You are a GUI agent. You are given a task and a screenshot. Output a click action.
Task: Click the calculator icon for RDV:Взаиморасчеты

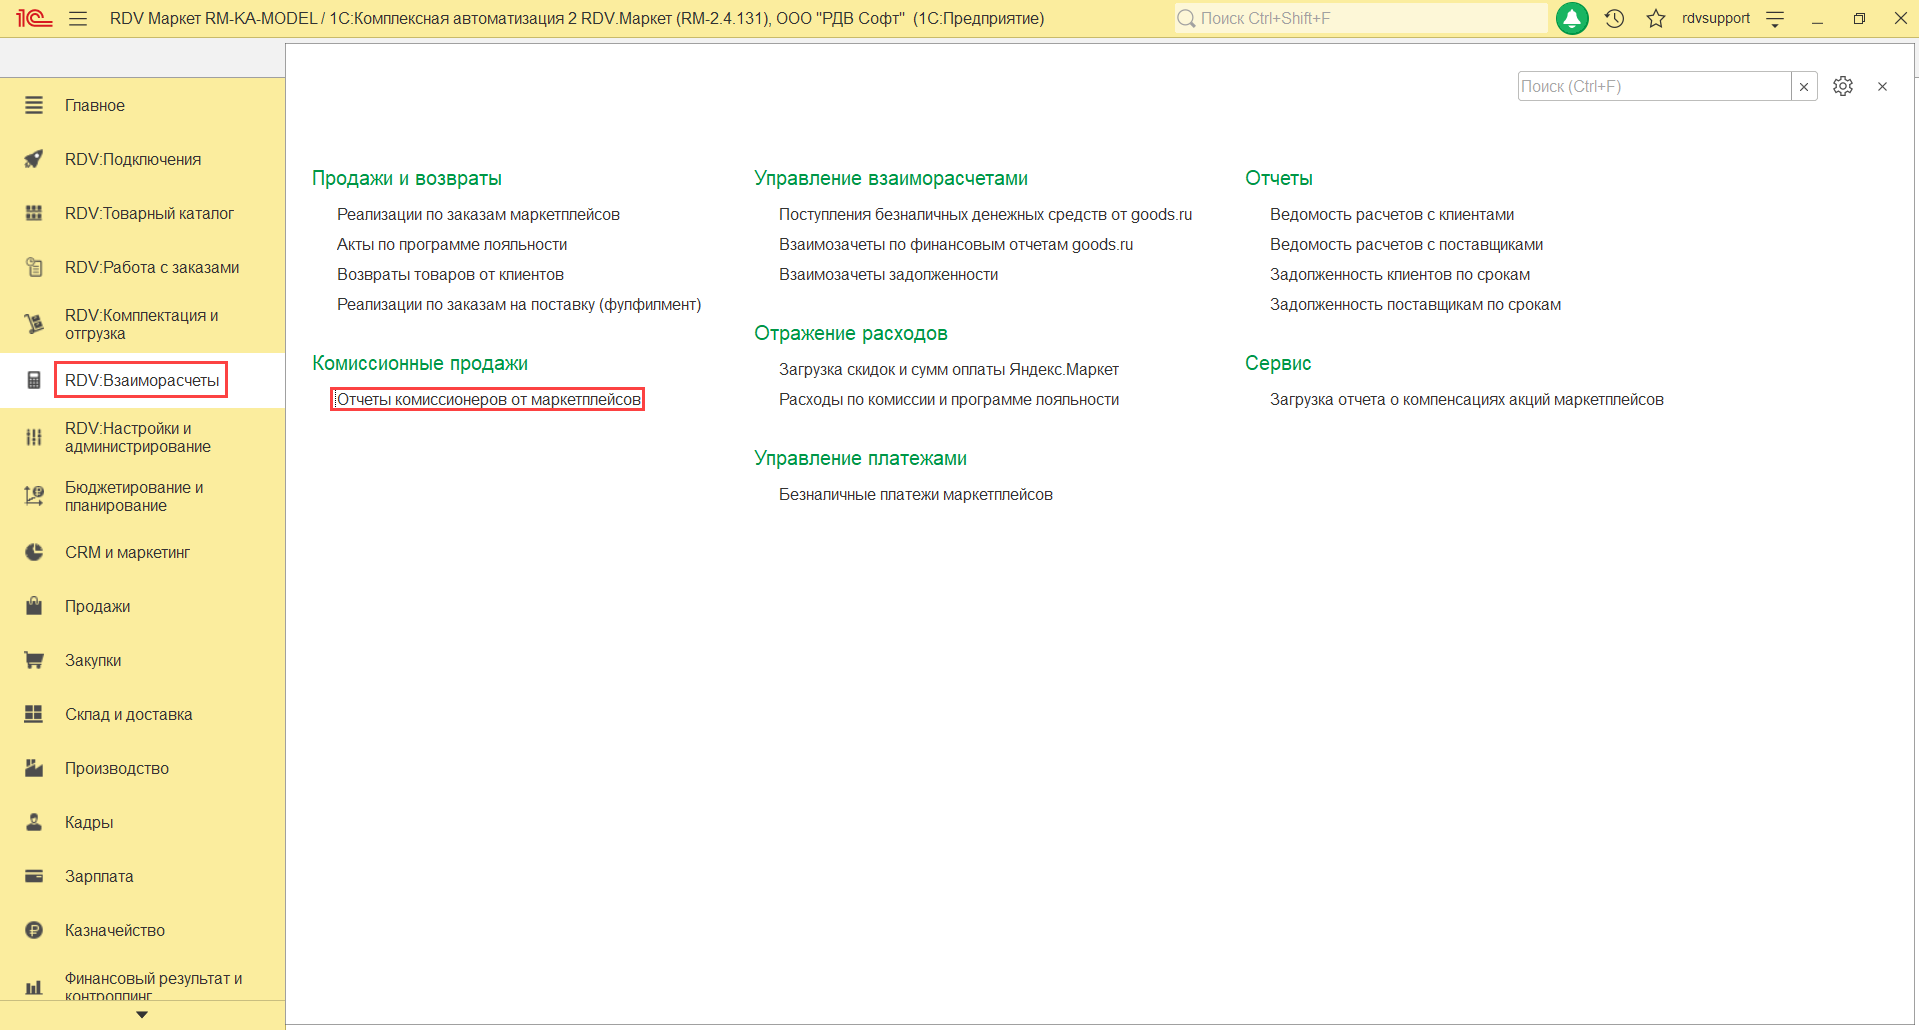(34, 380)
